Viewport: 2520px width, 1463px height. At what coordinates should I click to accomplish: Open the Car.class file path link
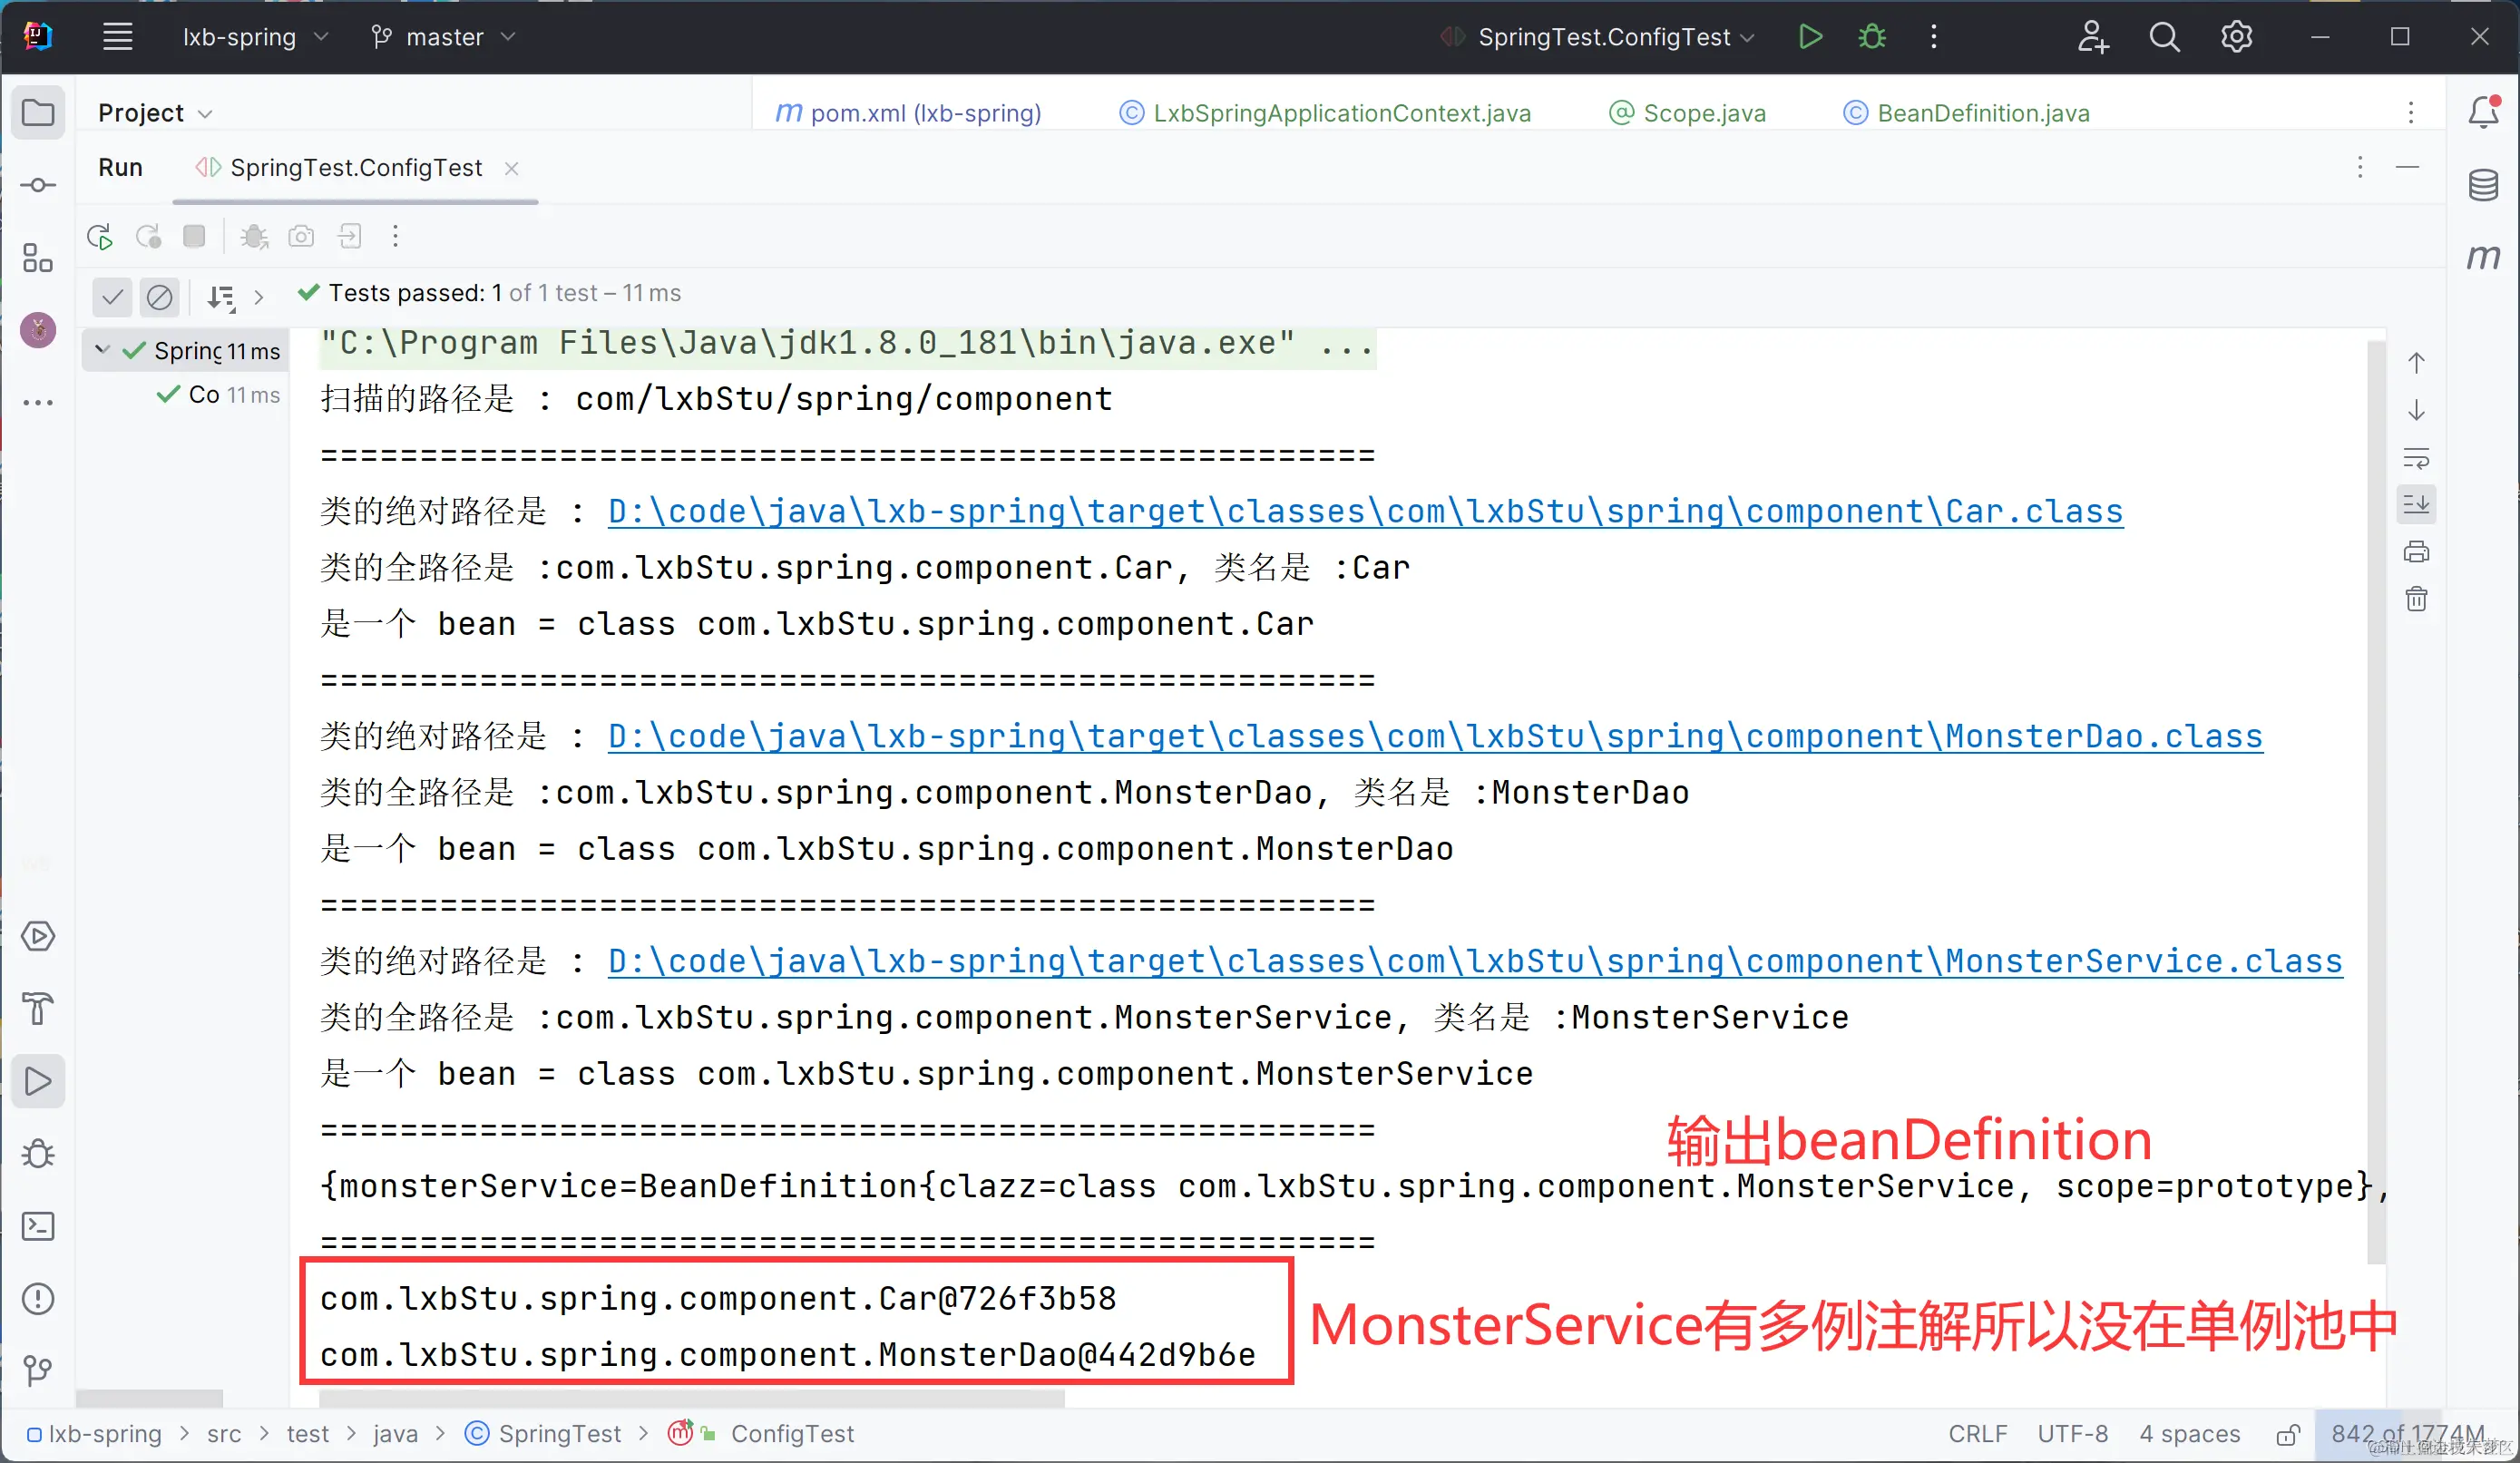point(1365,512)
